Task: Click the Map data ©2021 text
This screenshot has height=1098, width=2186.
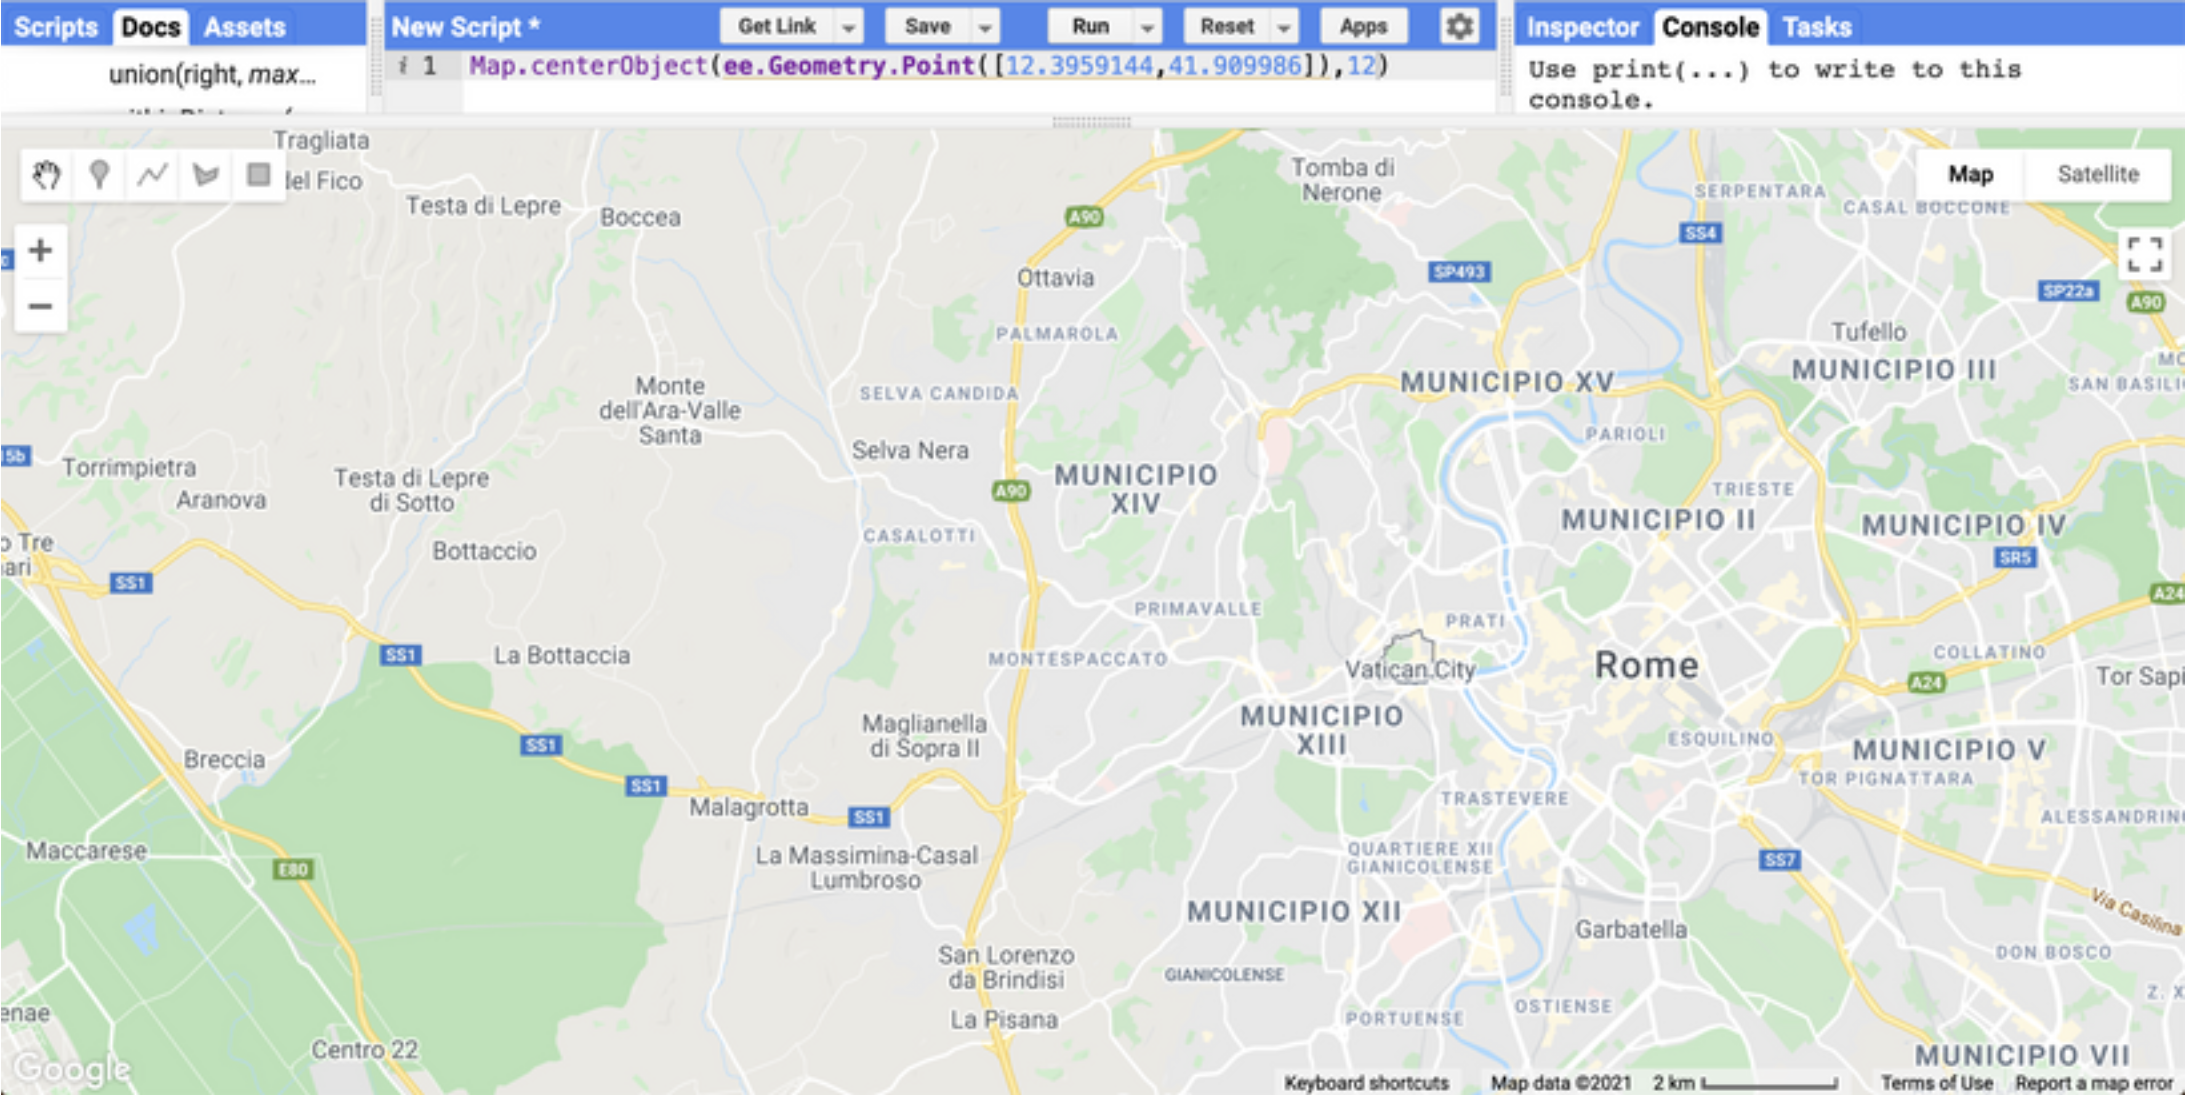Action: pyautogui.click(x=1560, y=1083)
